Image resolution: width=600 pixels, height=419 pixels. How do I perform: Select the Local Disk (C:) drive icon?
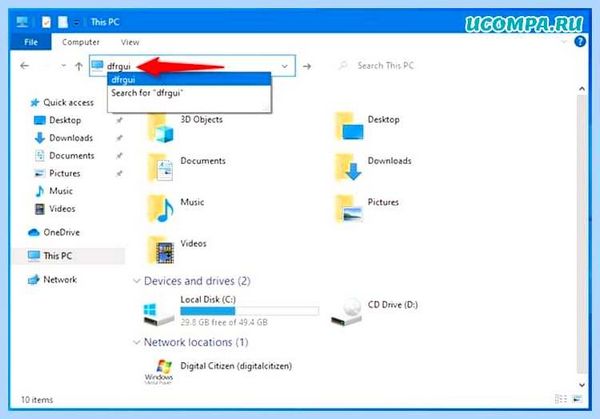click(x=159, y=314)
